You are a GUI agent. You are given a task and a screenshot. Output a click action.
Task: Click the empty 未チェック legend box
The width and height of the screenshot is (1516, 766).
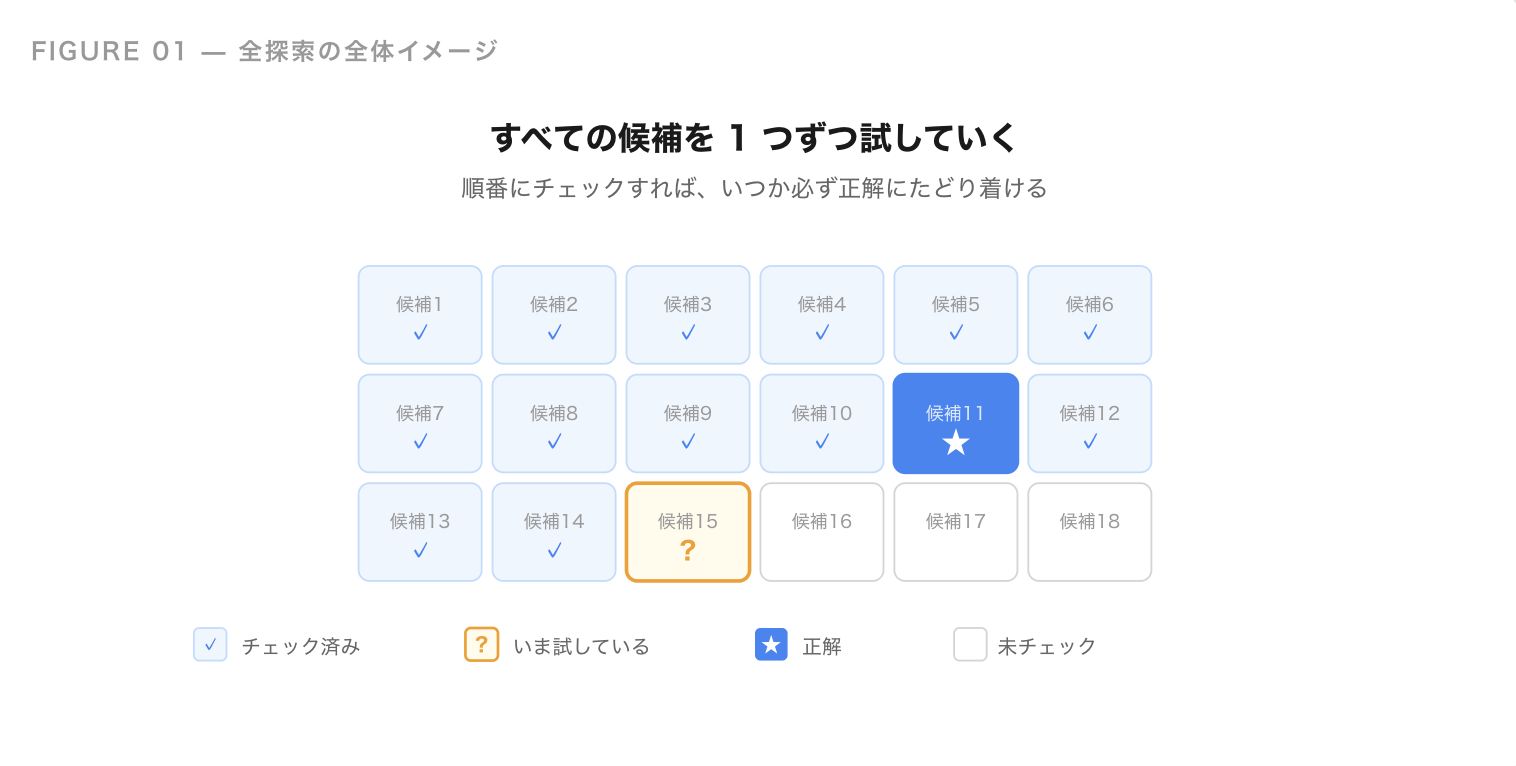(x=970, y=645)
